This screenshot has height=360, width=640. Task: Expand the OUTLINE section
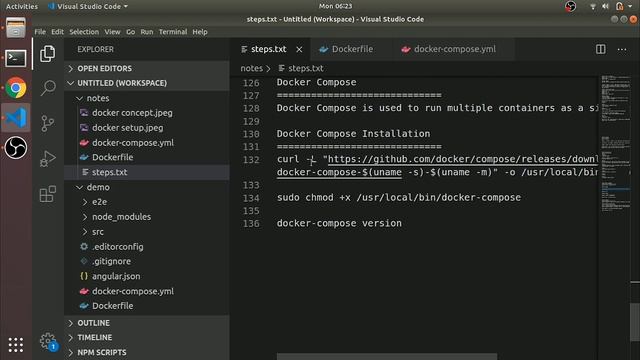(93, 323)
